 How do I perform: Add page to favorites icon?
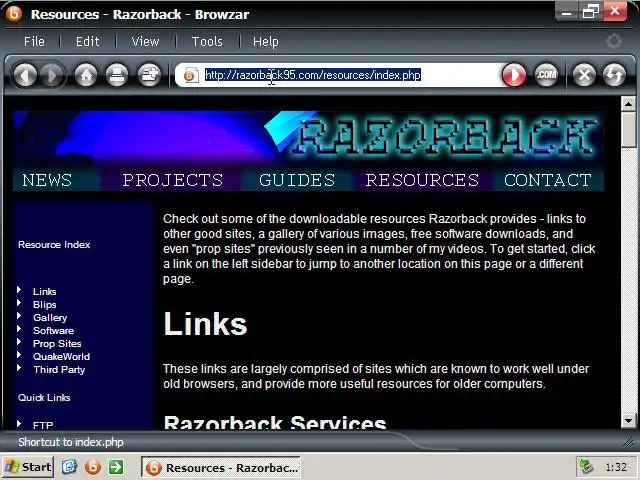(149, 75)
